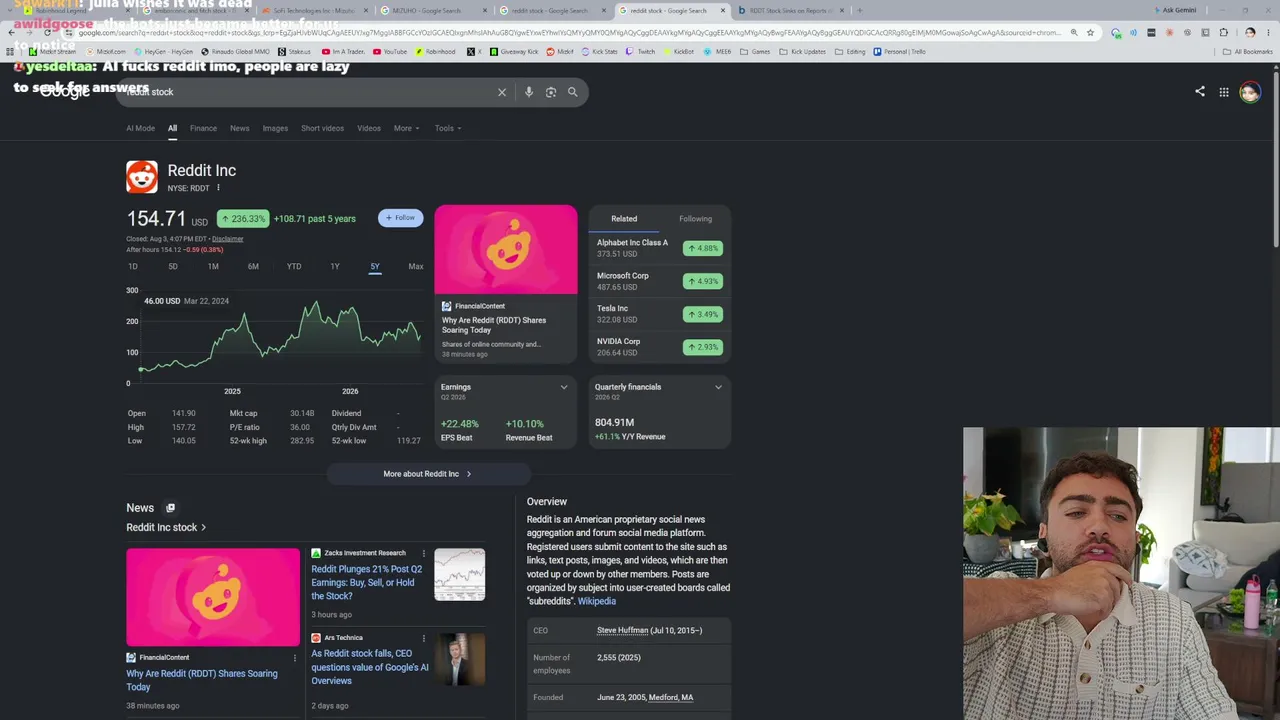Open the Steve Huffman CEO link
The height and width of the screenshot is (720, 1280).
click(622, 631)
